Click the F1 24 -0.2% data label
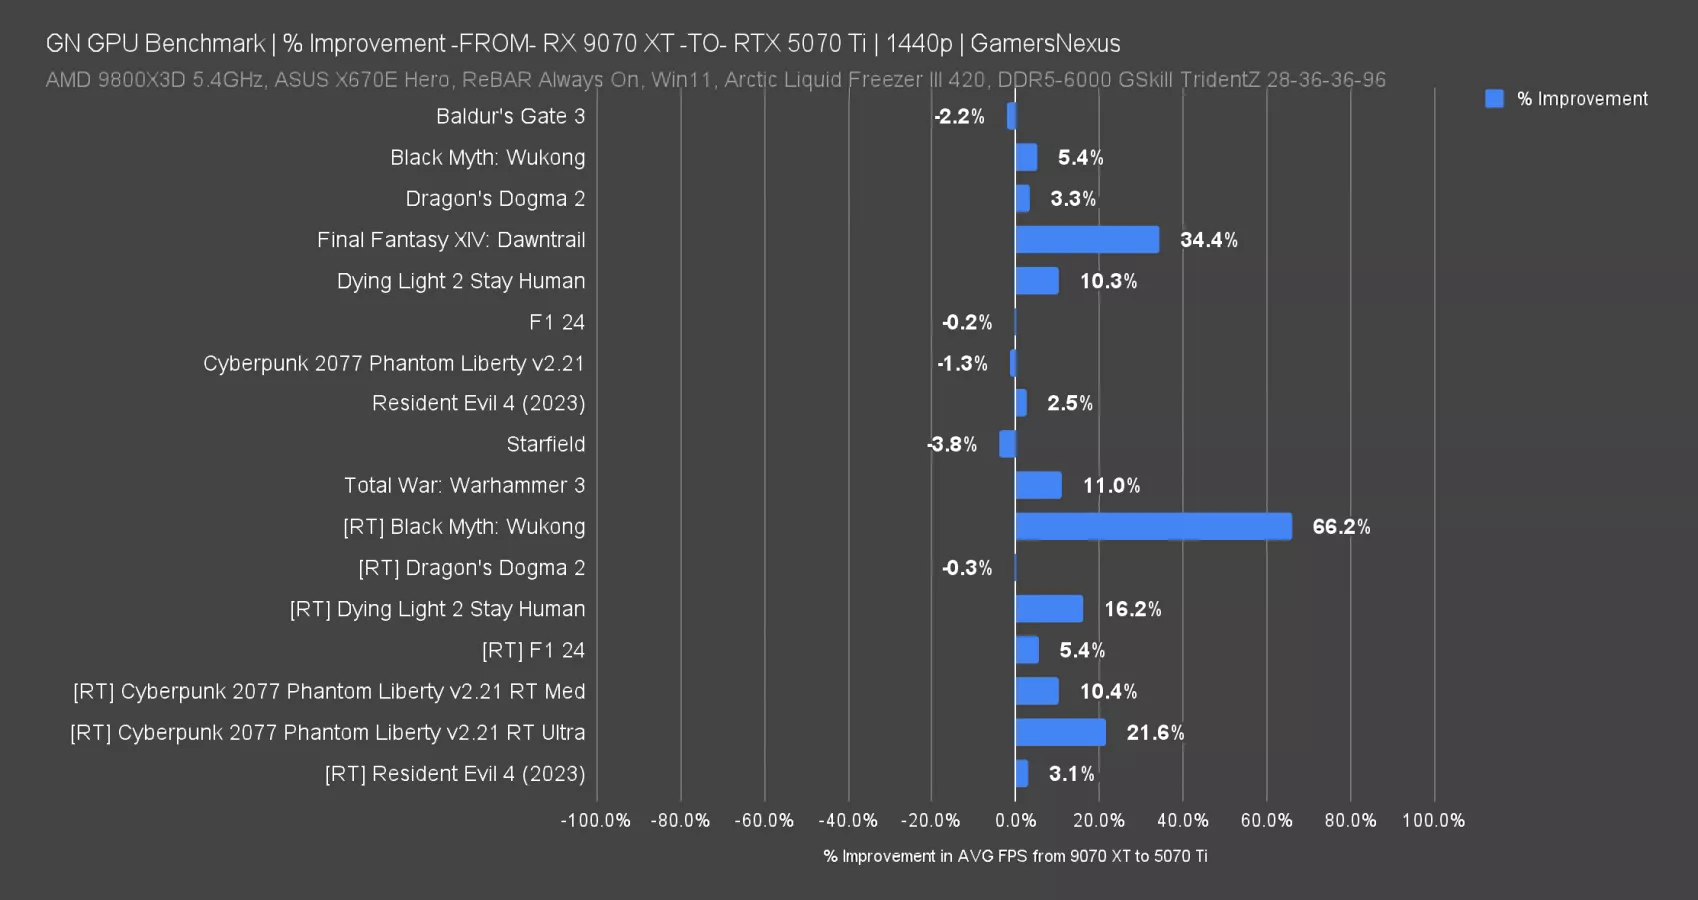This screenshot has width=1698, height=900. point(967,323)
